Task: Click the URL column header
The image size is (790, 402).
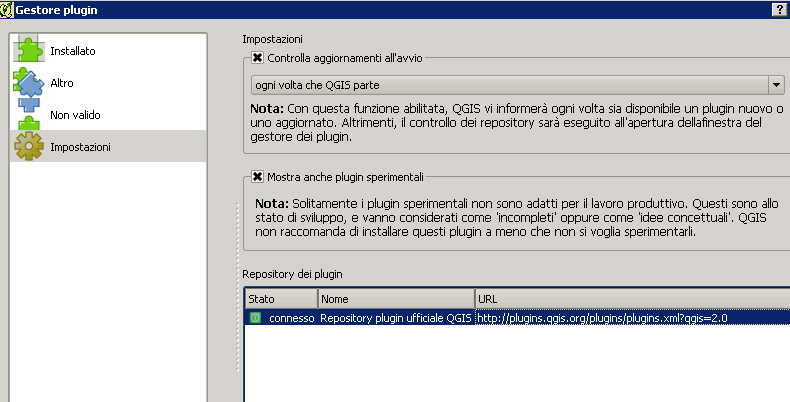Action: (630, 299)
